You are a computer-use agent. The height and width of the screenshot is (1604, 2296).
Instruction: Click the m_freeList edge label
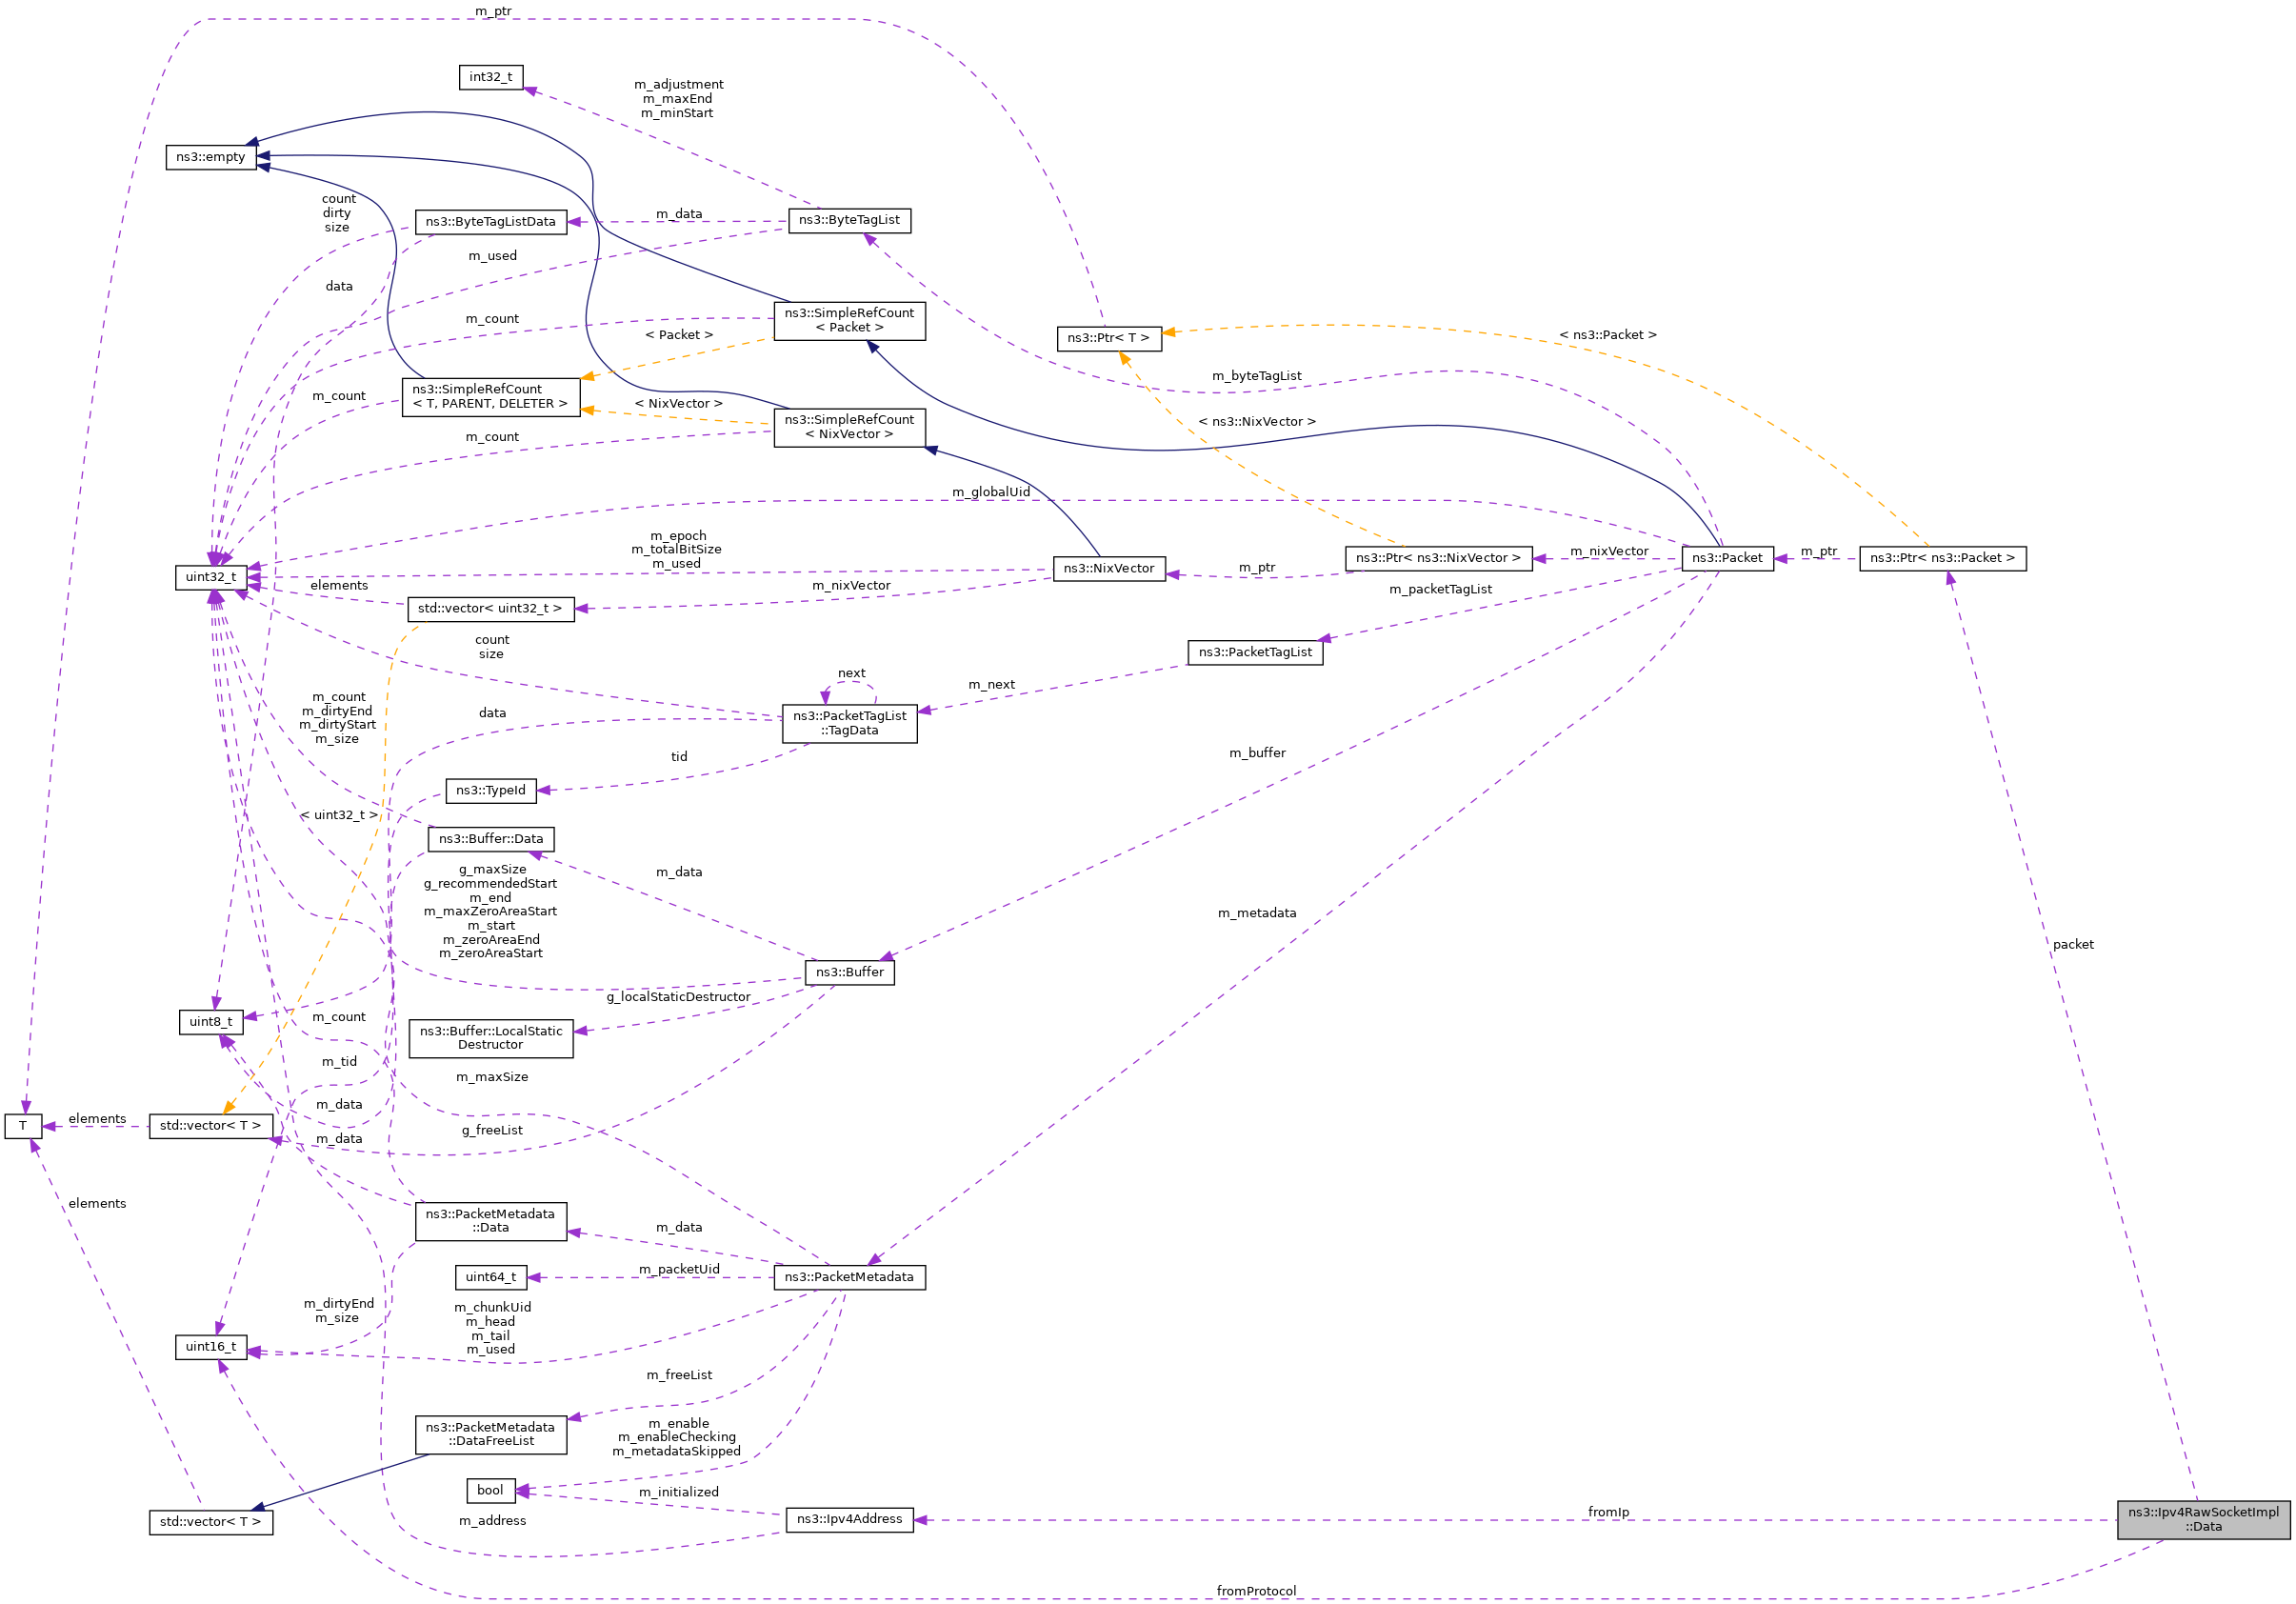coord(679,1376)
